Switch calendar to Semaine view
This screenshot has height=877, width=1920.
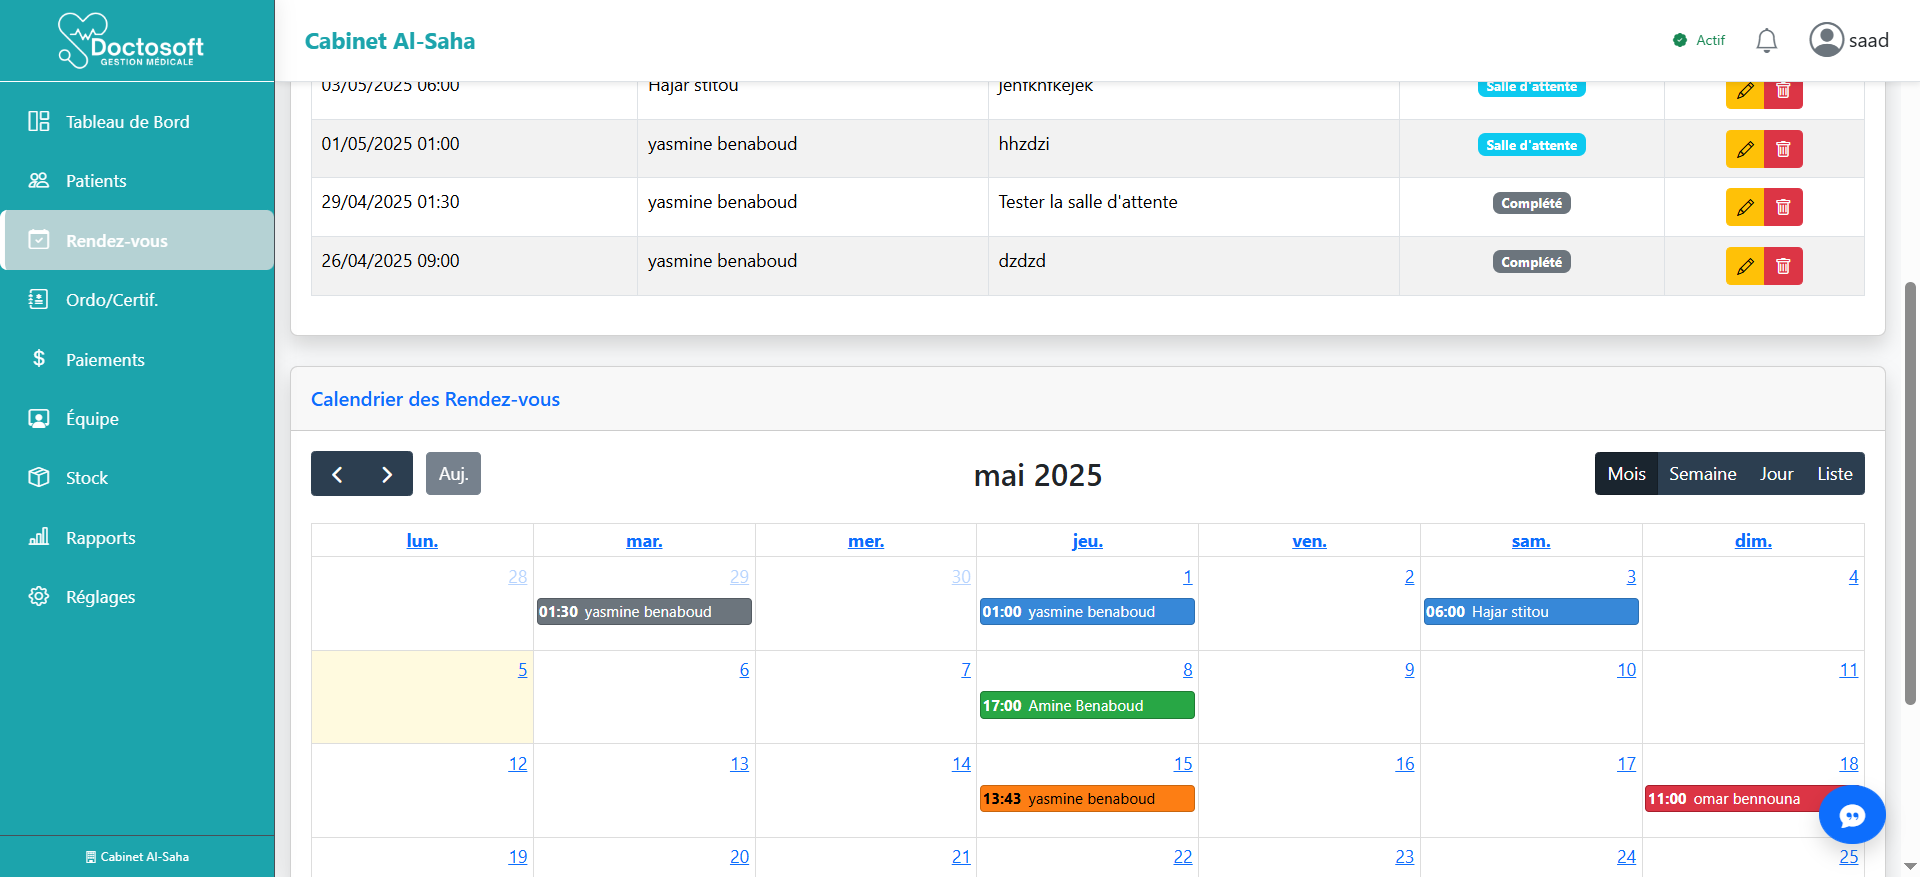coord(1702,474)
